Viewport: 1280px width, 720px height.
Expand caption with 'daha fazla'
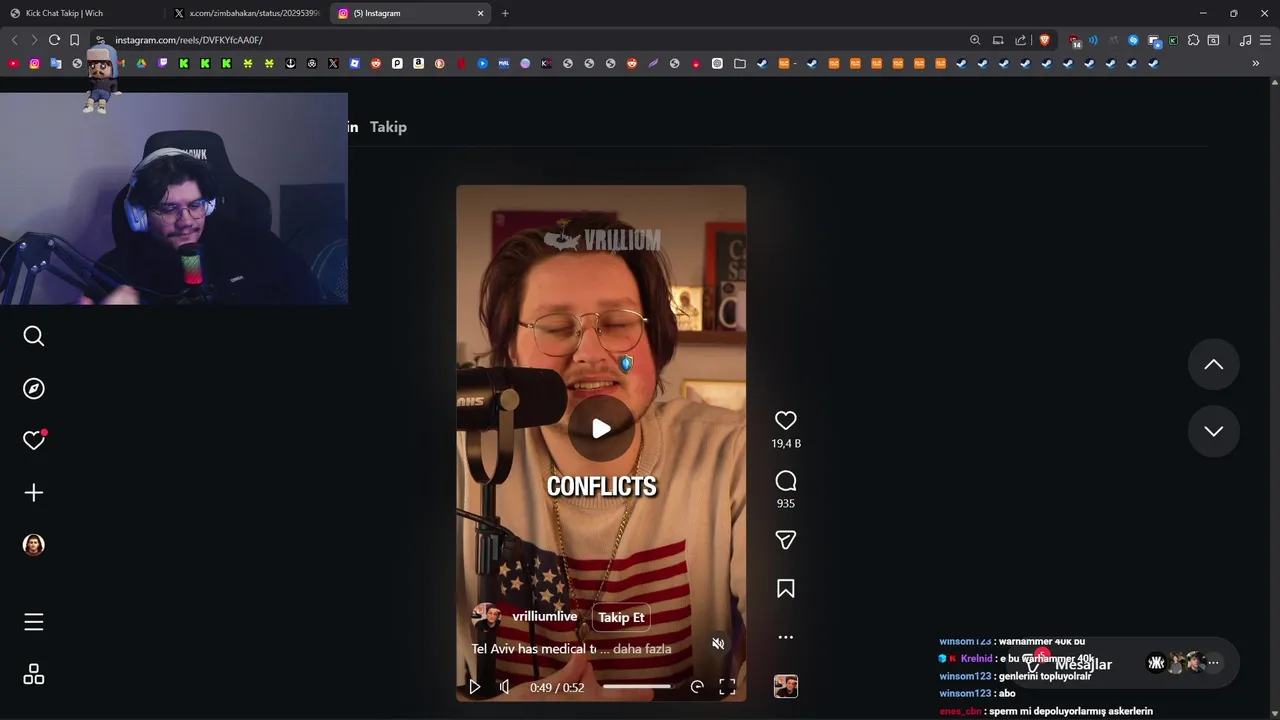641,649
